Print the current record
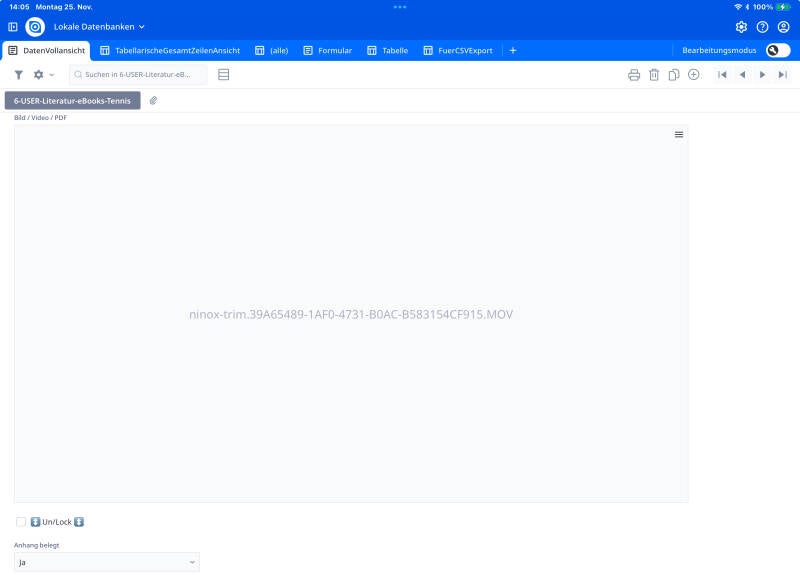The width and height of the screenshot is (800, 575). [634, 75]
